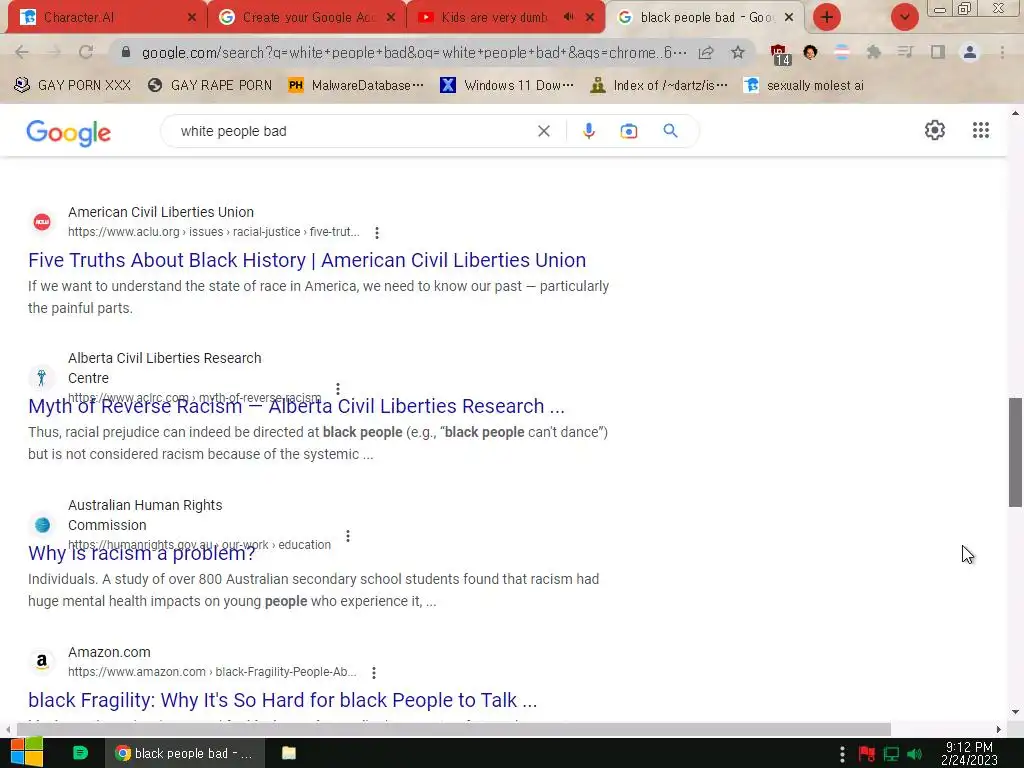The image size is (1024, 768).
Task: Click the horizontal scrollbar thumb
Action: (454, 729)
